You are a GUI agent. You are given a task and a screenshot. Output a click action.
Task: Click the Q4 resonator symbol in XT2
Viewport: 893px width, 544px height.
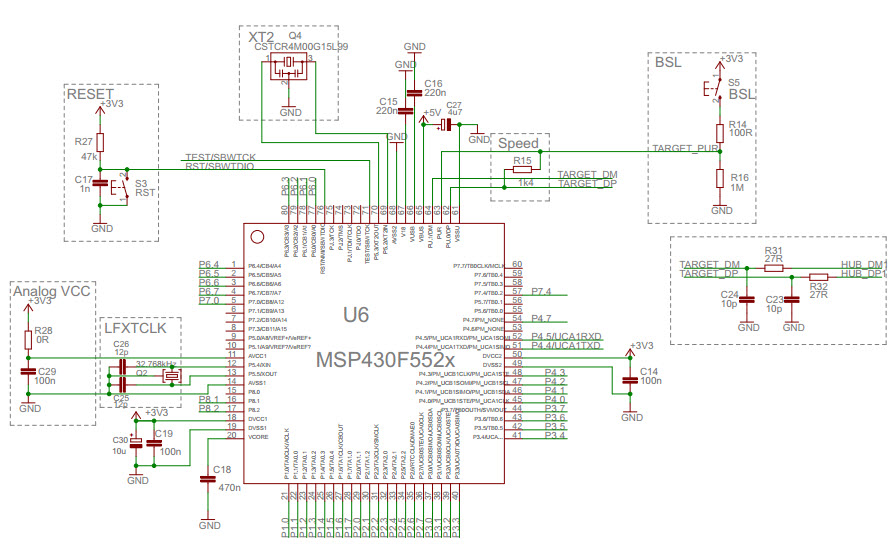pyautogui.click(x=288, y=66)
